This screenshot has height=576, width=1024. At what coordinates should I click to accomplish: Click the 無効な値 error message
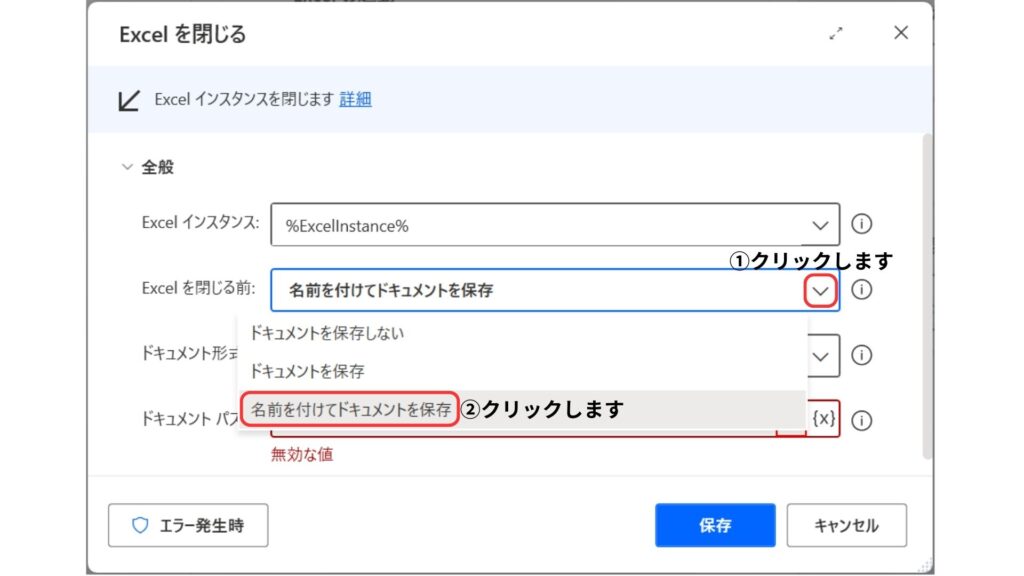click(302, 455)
